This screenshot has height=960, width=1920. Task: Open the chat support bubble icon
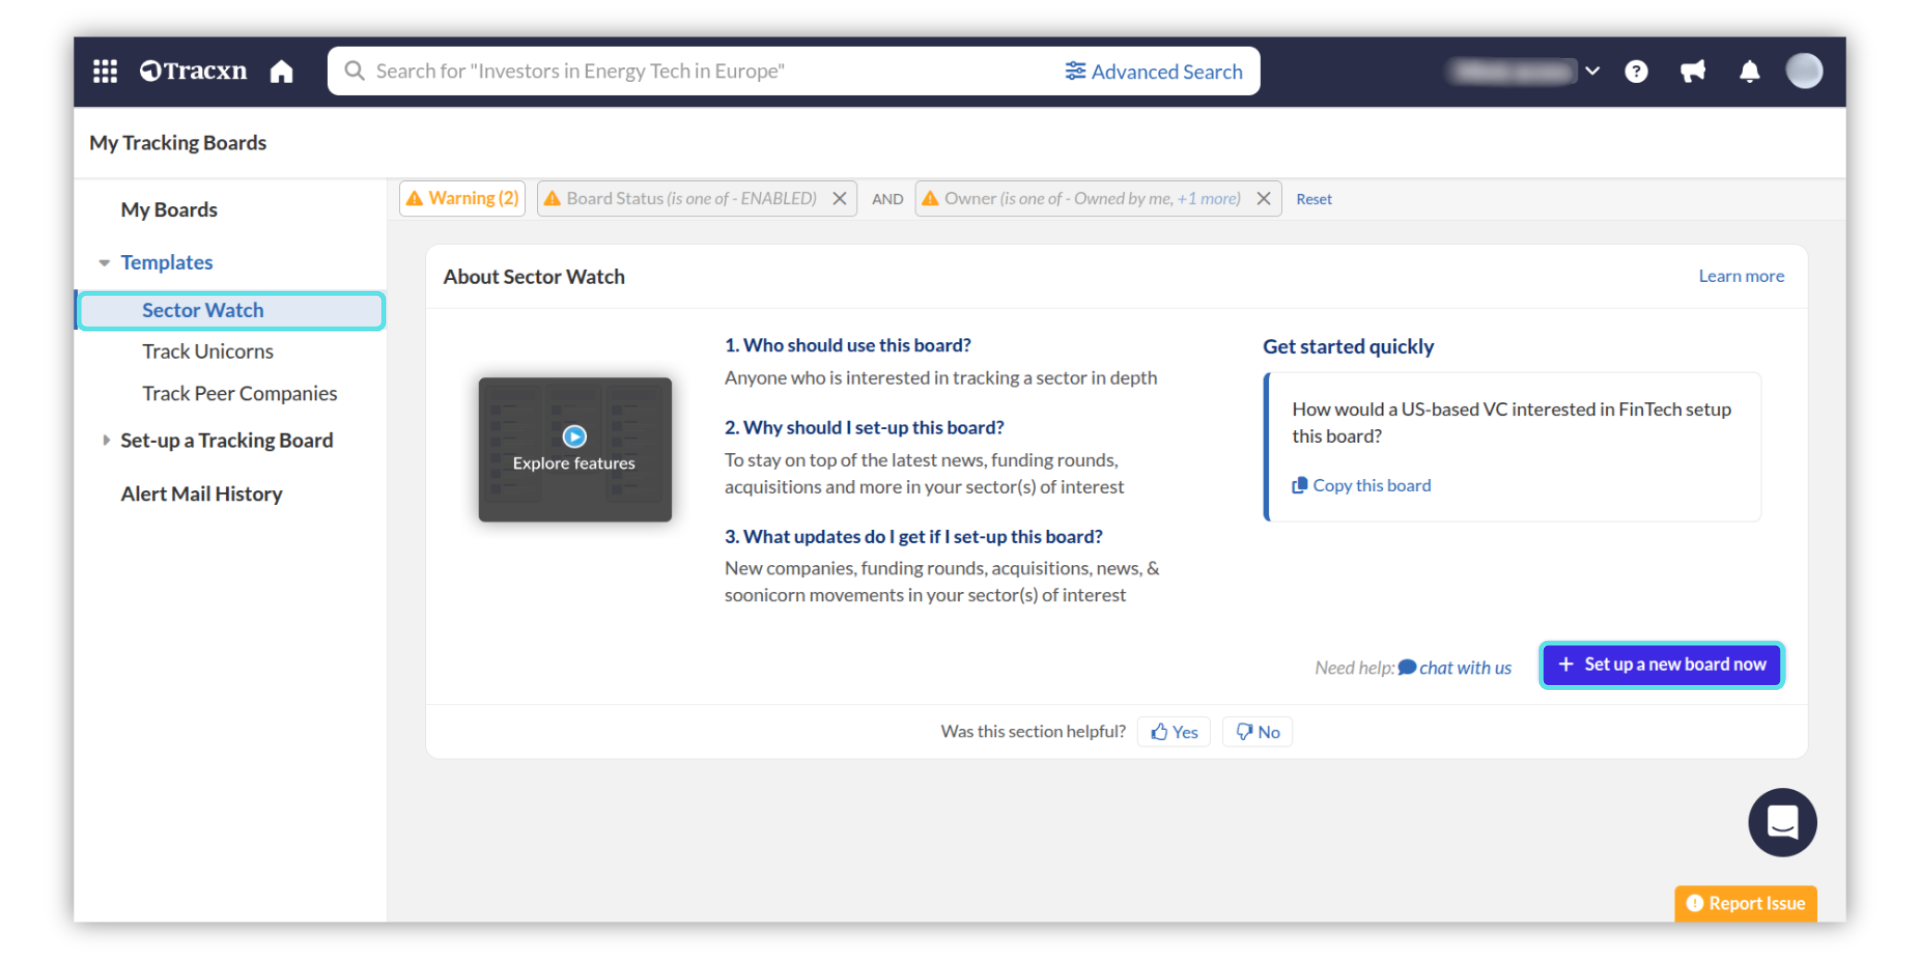pyautogui.click(x=1782, y=822)
